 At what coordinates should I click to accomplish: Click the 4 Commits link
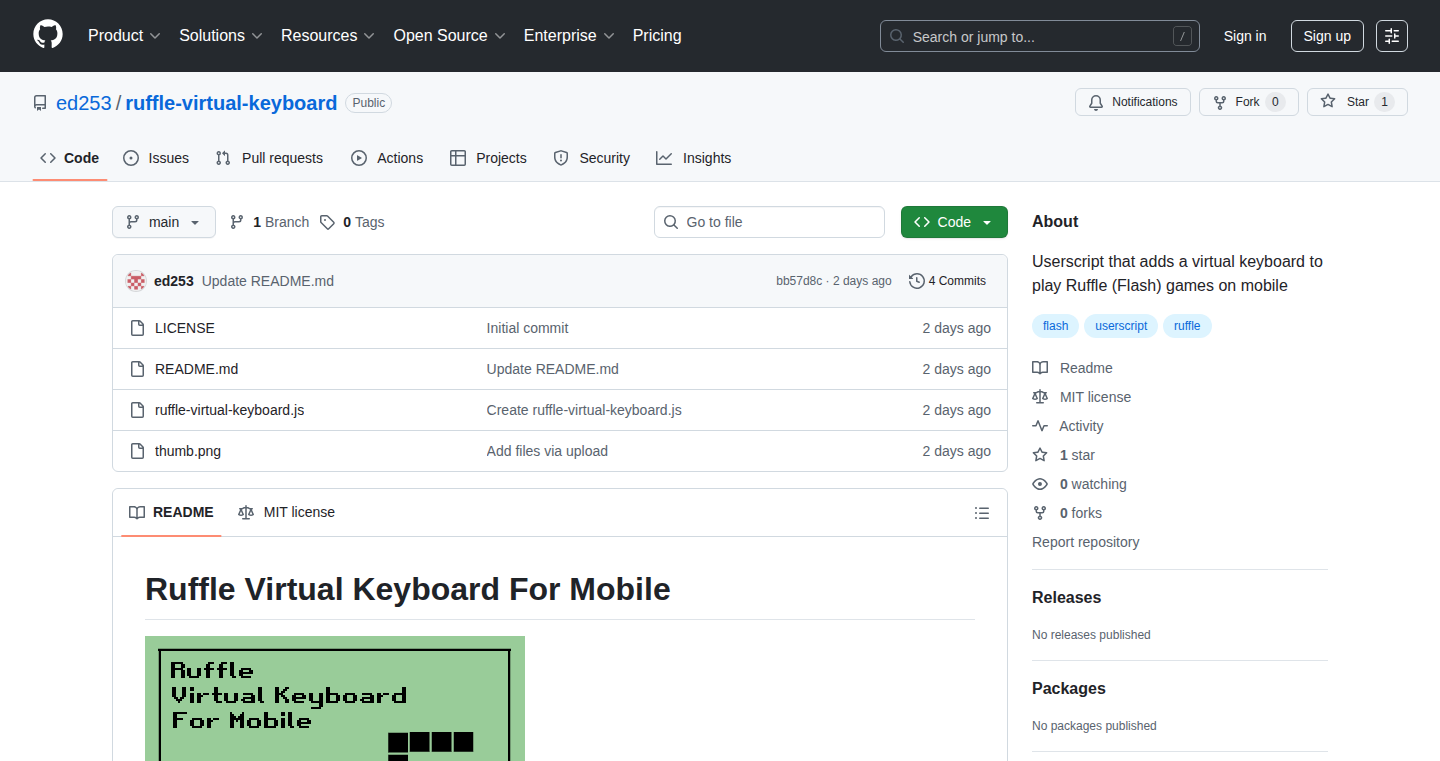pyautogui.click(x=947, y=281)
